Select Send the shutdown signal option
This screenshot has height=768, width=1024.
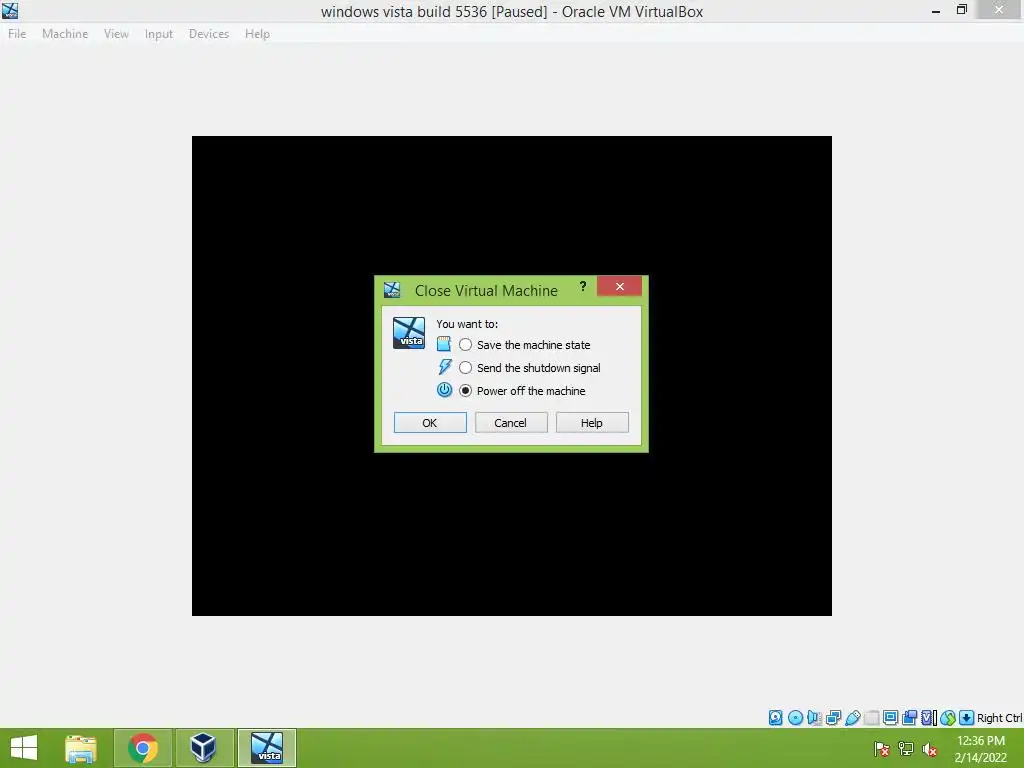click(x=530, y=368)
